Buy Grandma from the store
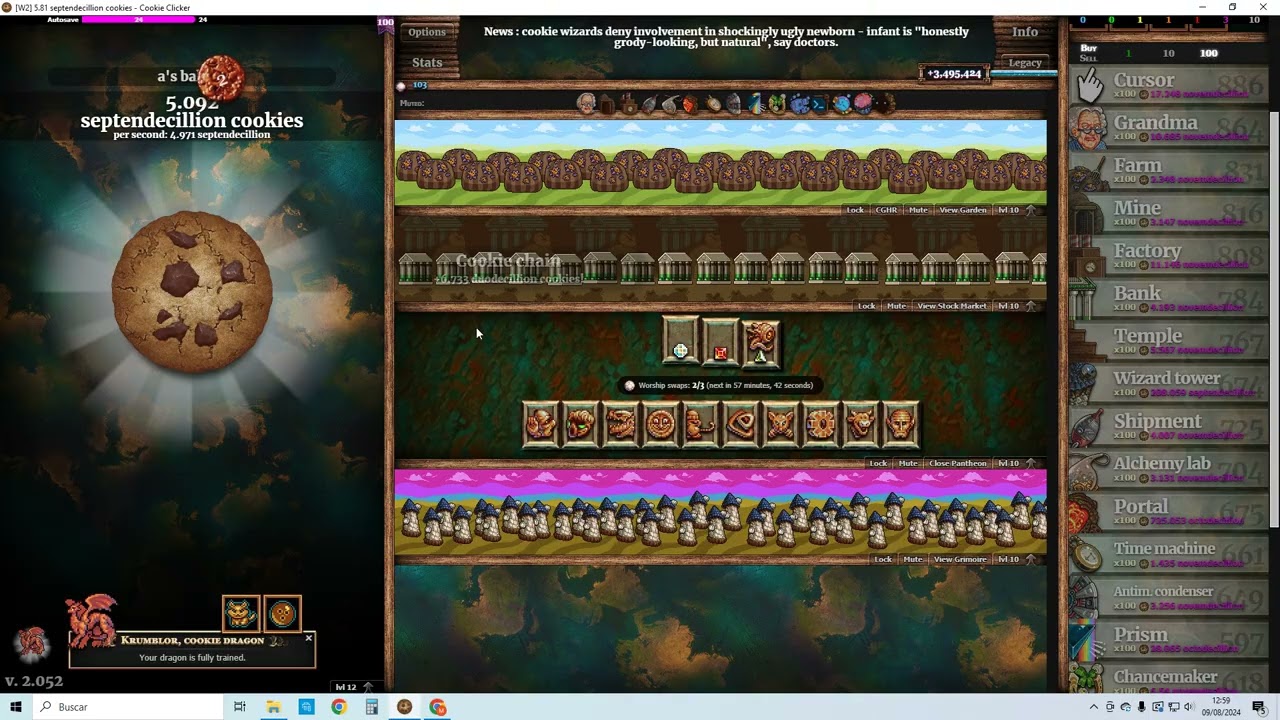 click(1168, 128)
